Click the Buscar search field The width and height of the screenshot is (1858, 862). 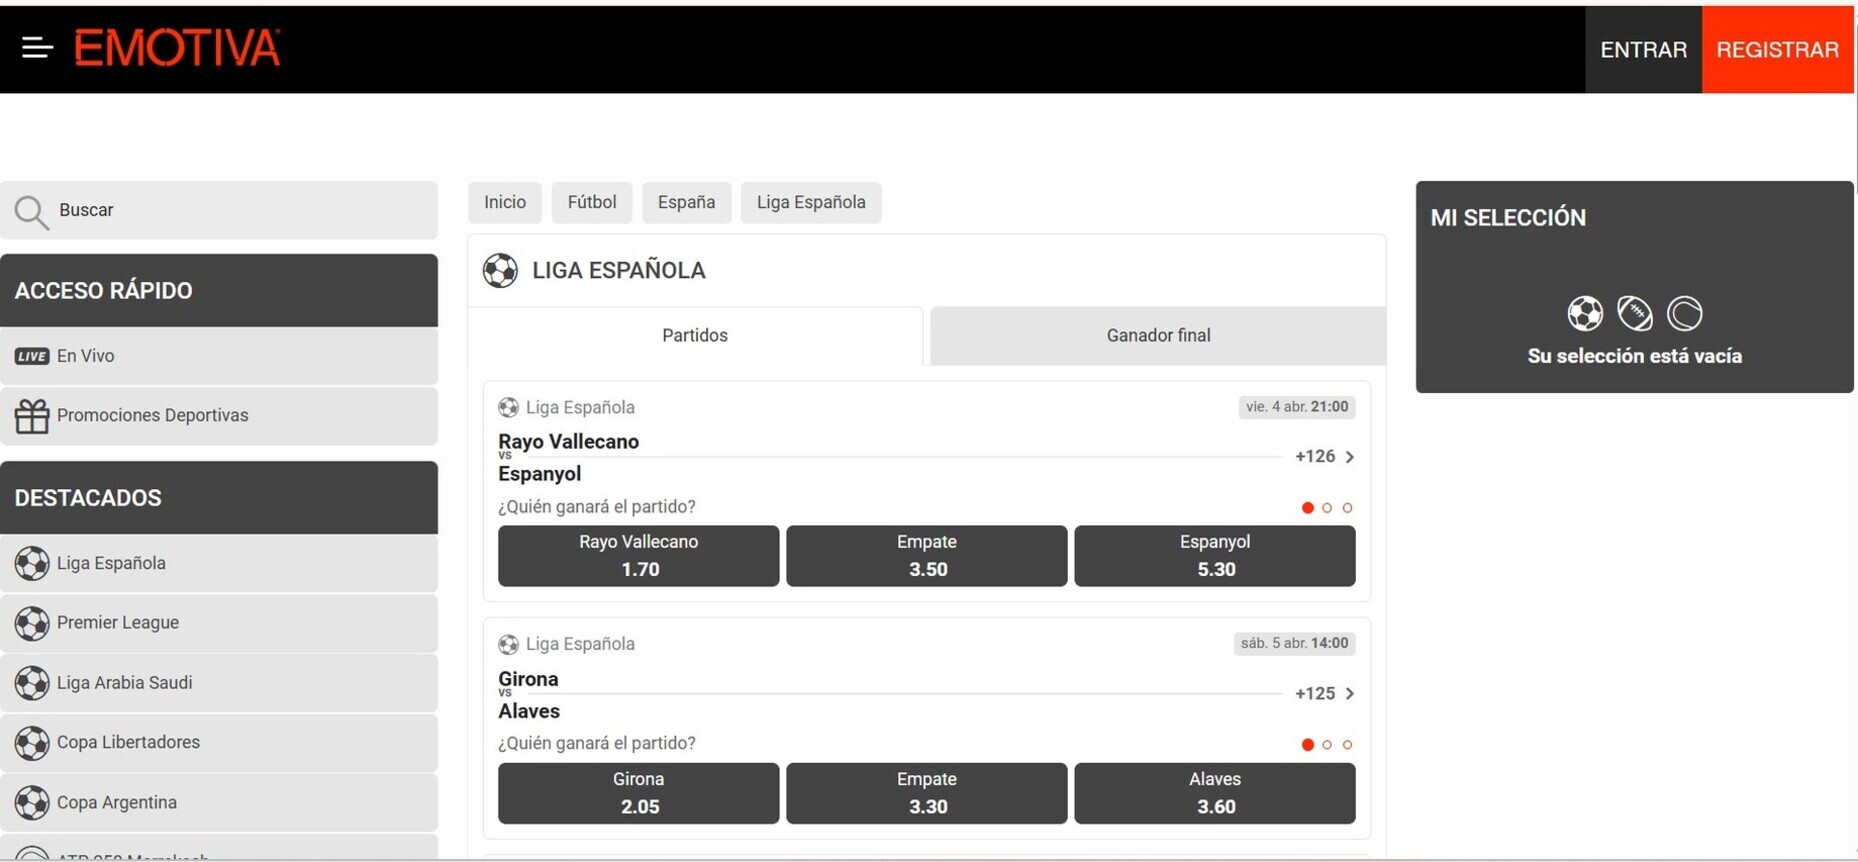coord(219,211)
